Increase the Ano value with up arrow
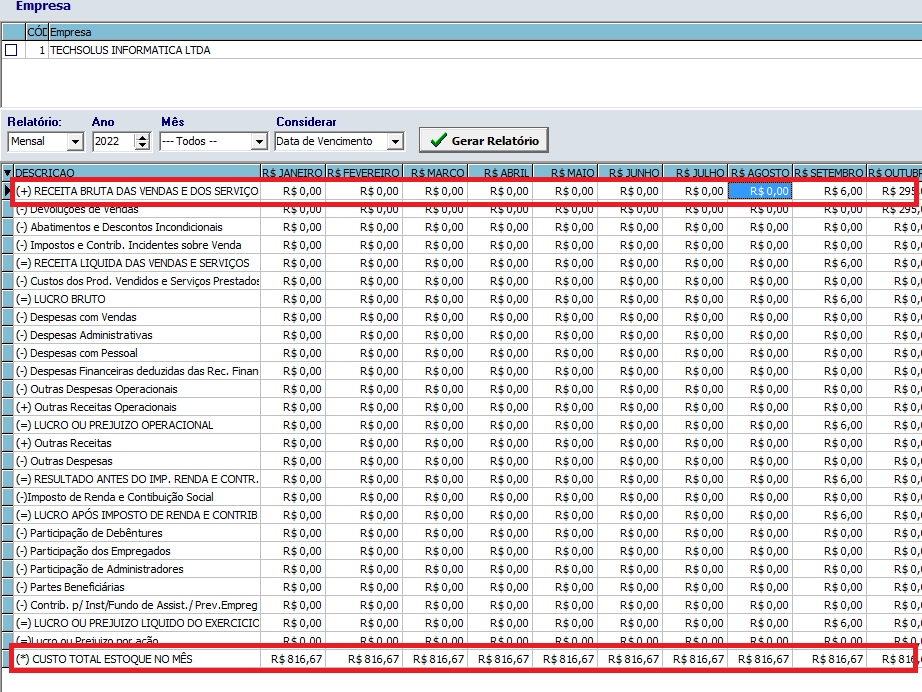 click(142, 138)
